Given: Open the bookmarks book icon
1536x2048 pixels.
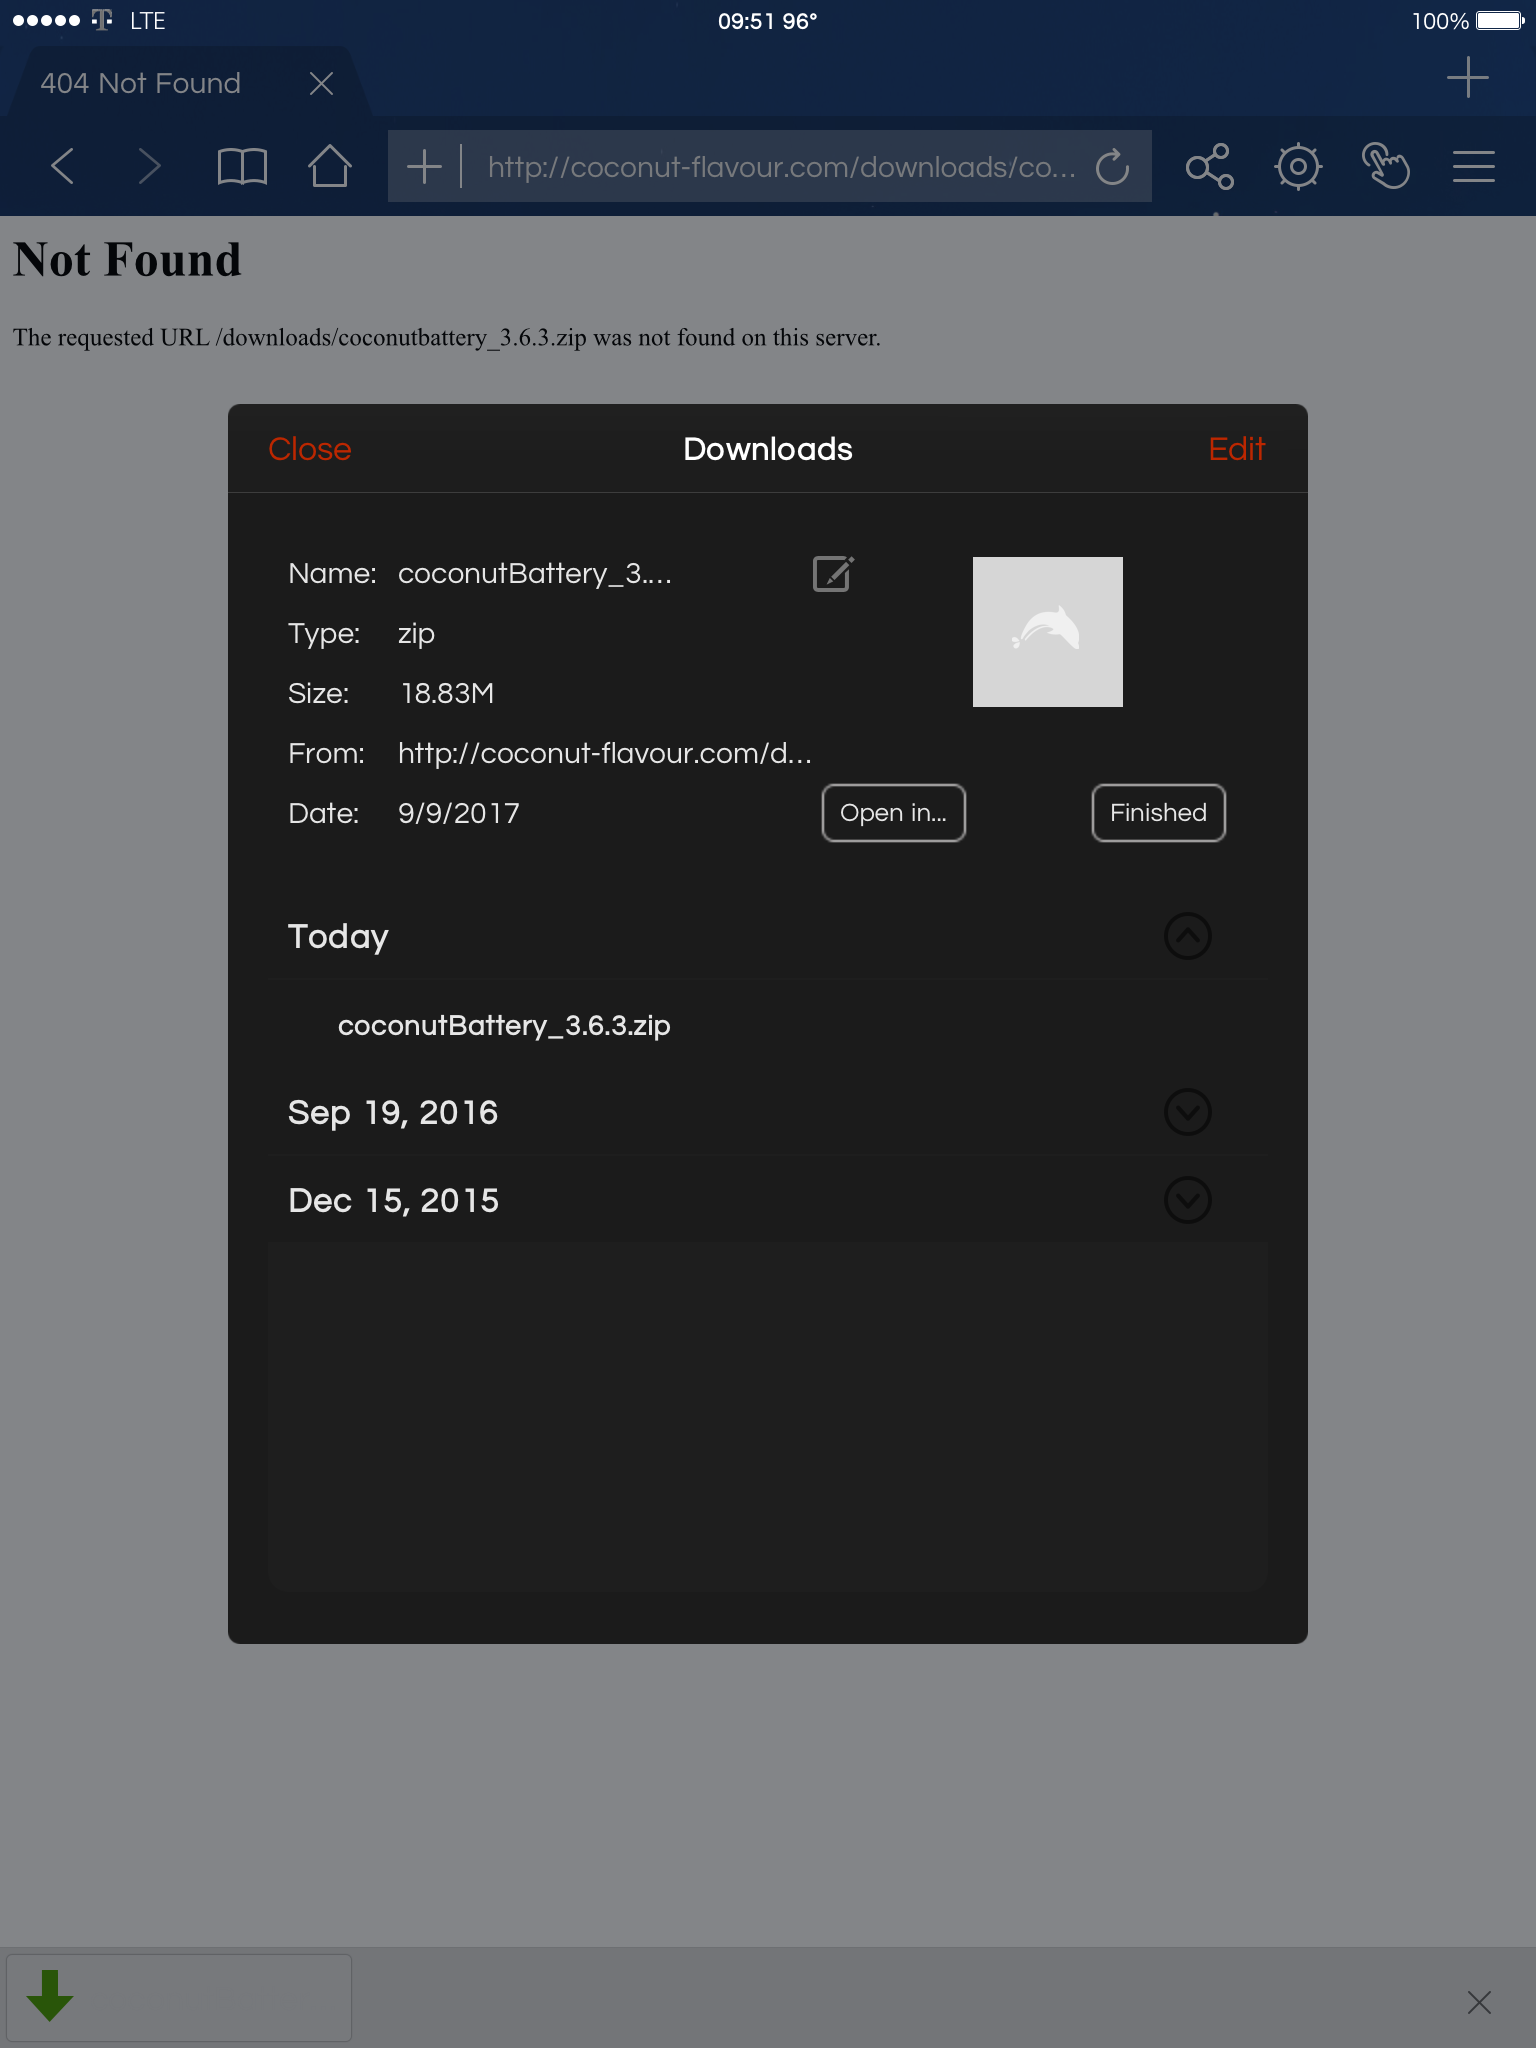Looking at the screenshot, I should 242,166.
